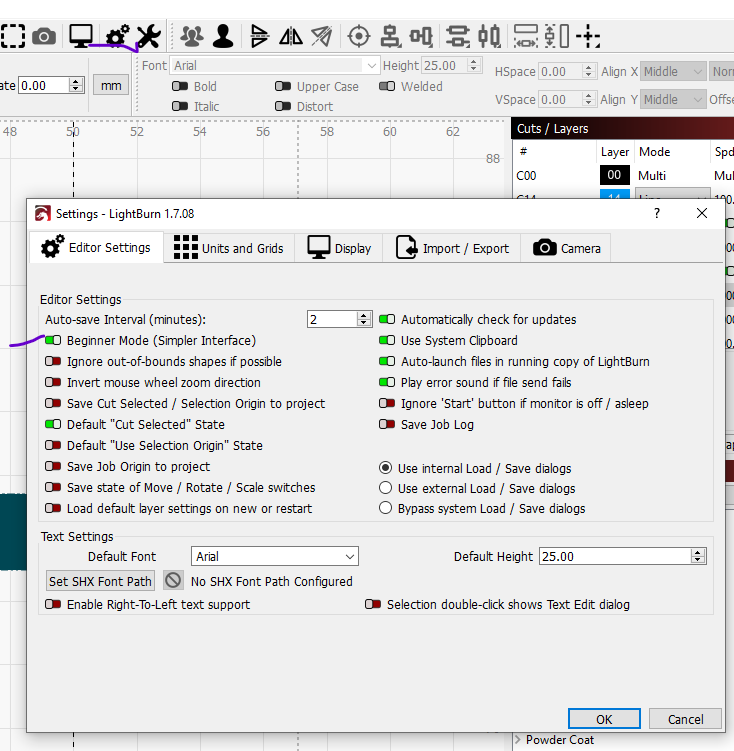Image resolution: width=734 pixels, height=751 pixels.
Task: Toggle Play error sound if file send fails
Action: pyautogui.click(x=387, y=383)
